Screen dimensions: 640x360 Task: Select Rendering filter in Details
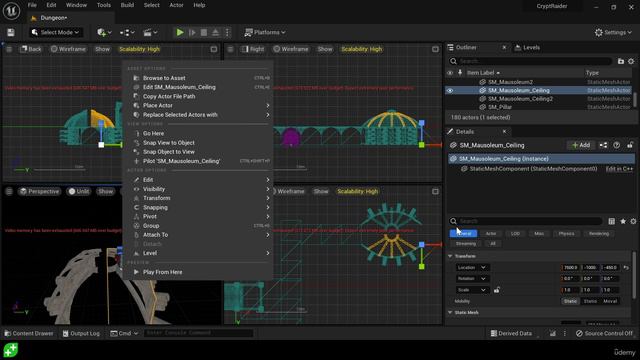[x=599, y=233]
